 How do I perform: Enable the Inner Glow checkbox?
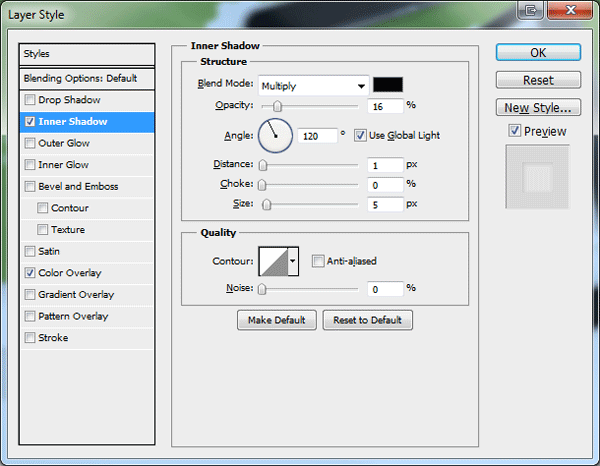coord(29,165)
